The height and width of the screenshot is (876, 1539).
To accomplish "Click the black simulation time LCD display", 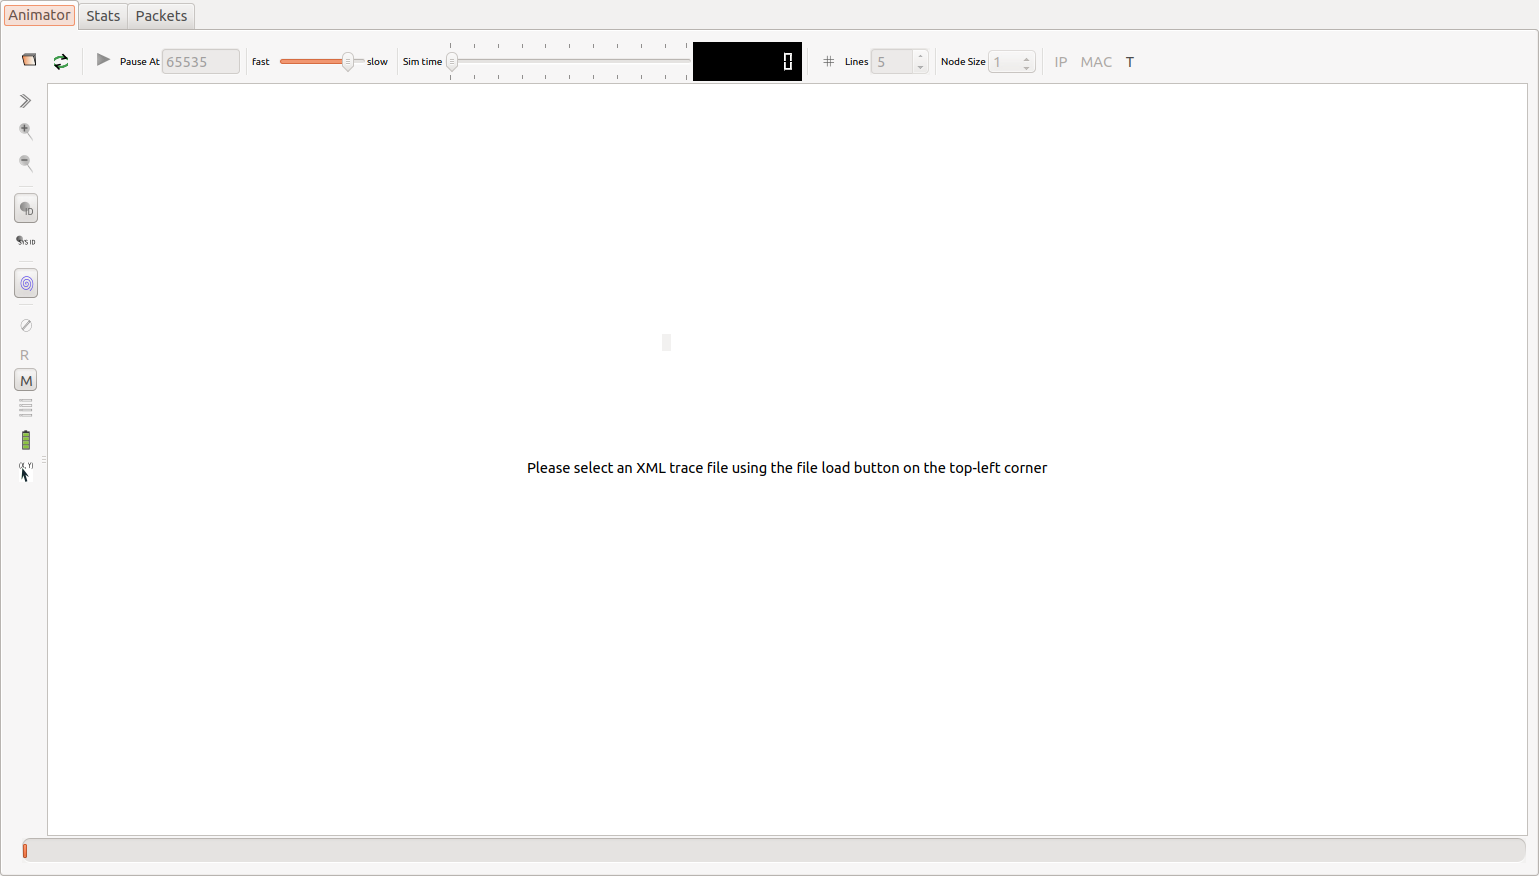I will pyautogui.click(x=747, y=62).
